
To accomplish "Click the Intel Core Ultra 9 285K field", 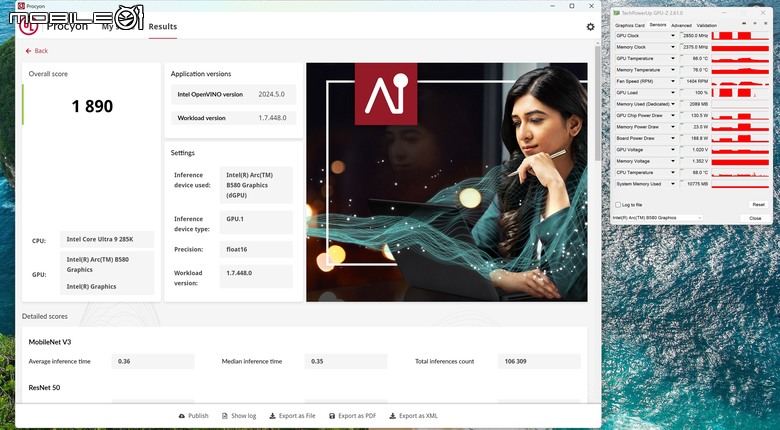I will [107, 239].
